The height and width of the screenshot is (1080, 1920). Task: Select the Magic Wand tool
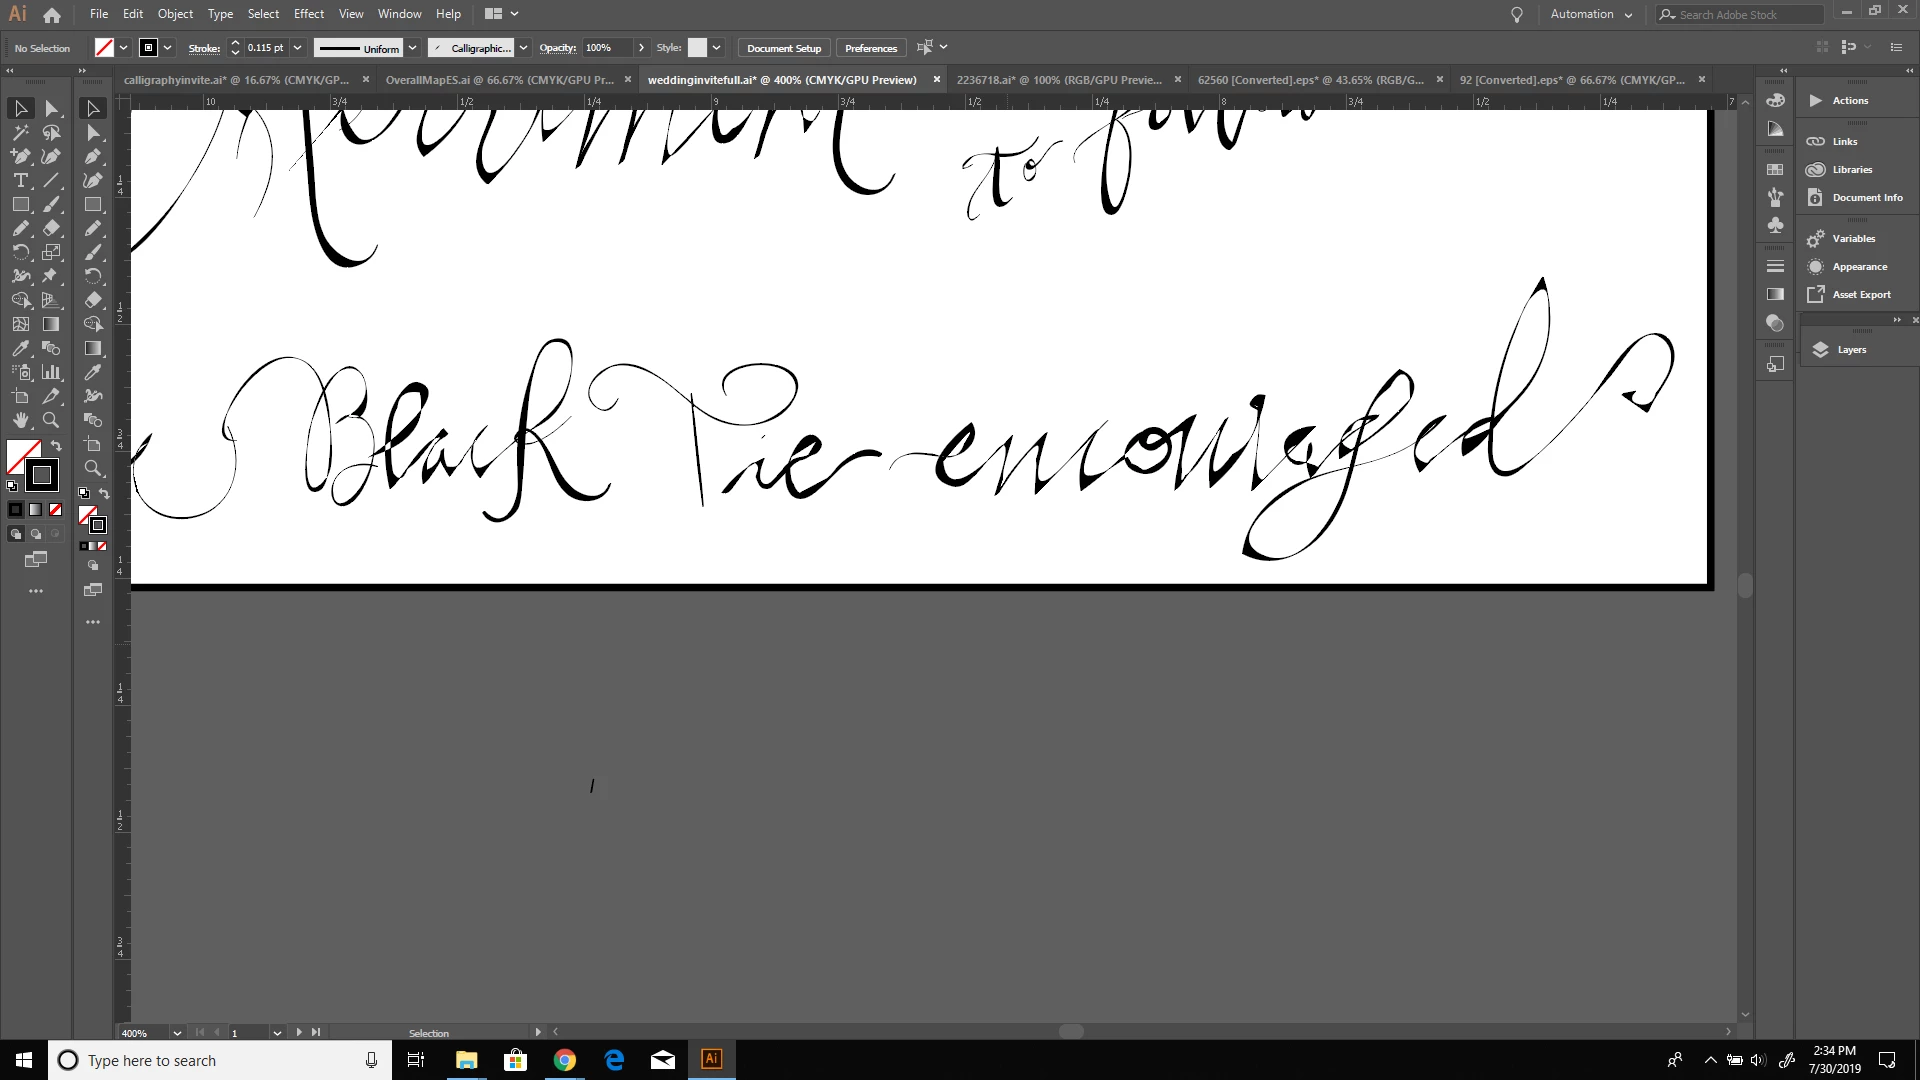(x=20, y=132)
